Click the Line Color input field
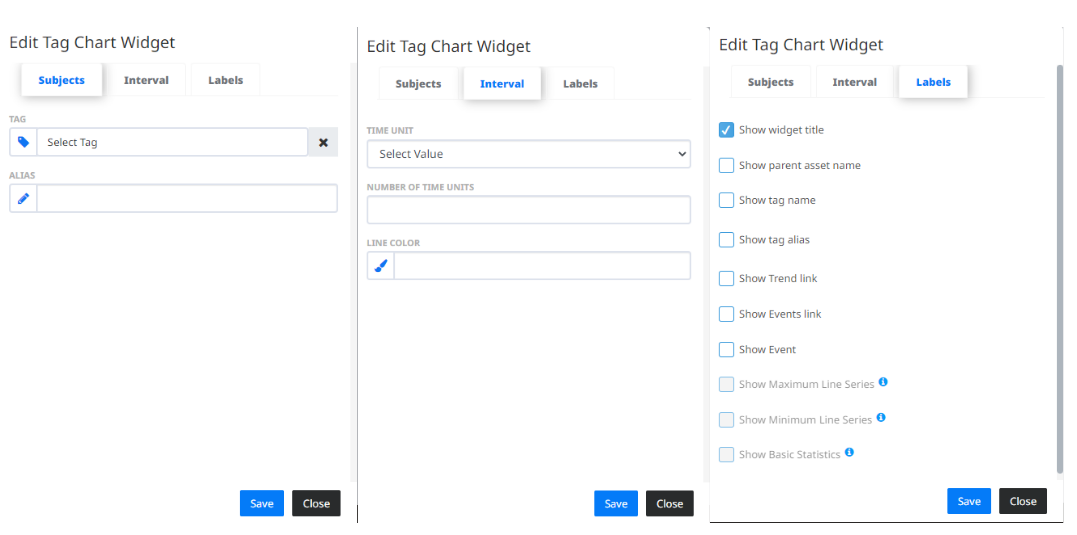 pos(542,266)
